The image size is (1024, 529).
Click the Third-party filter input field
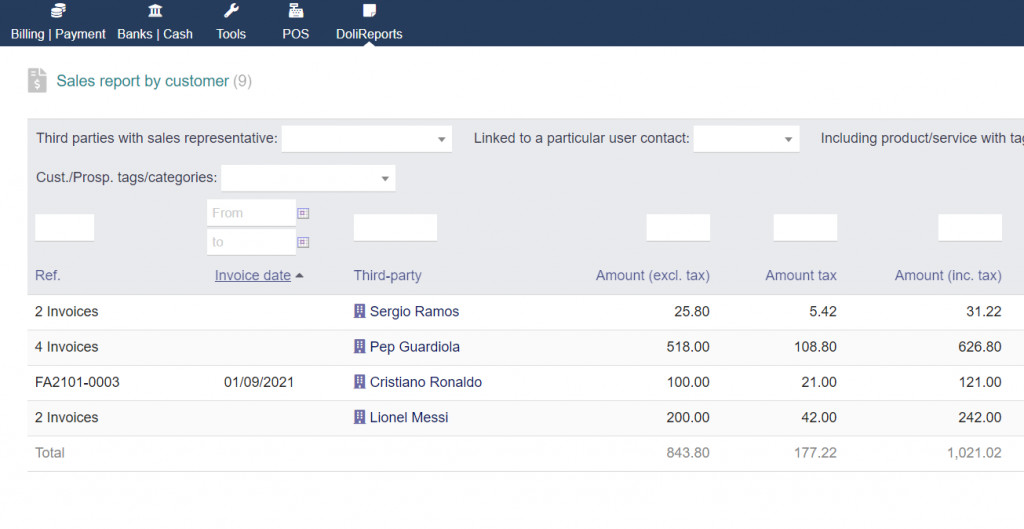pyautogui.click(x=395, y=227)
